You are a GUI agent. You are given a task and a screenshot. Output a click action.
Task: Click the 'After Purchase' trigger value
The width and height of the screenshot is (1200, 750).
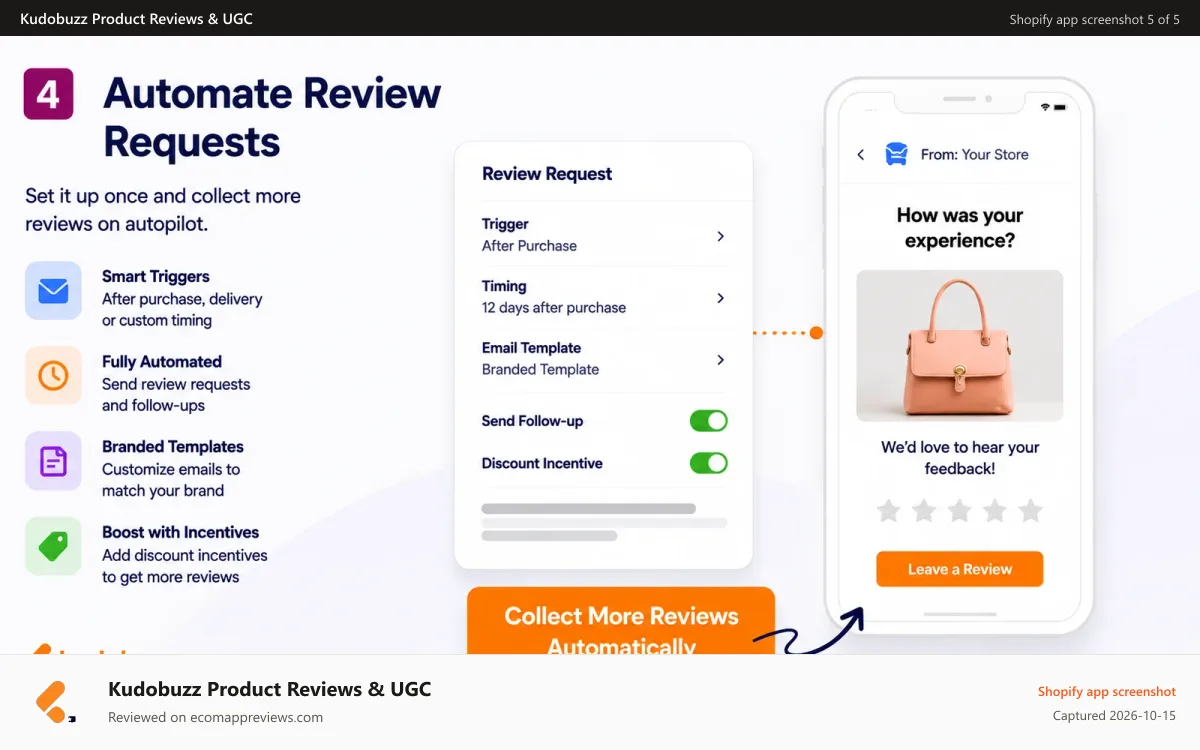[530, 246]
